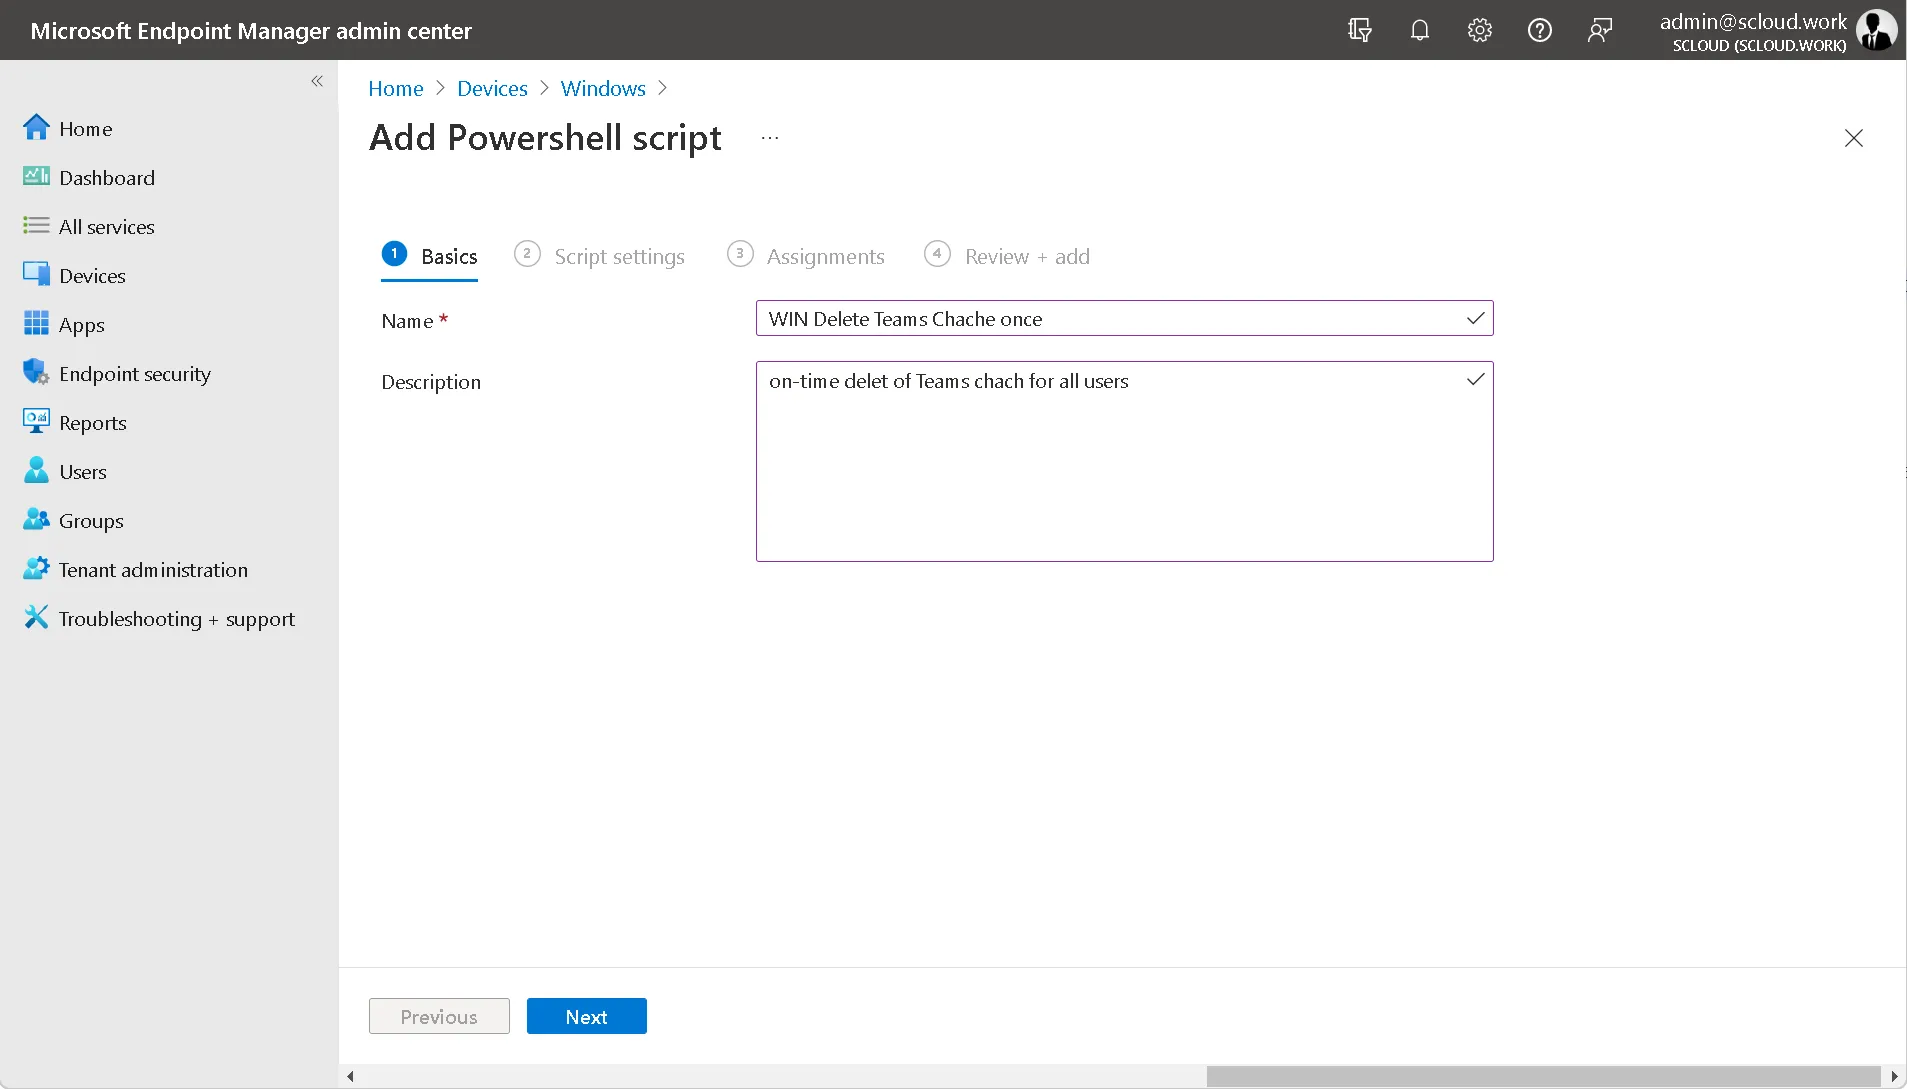
Task: Open the feedback icon in header
Action: 1600,30
